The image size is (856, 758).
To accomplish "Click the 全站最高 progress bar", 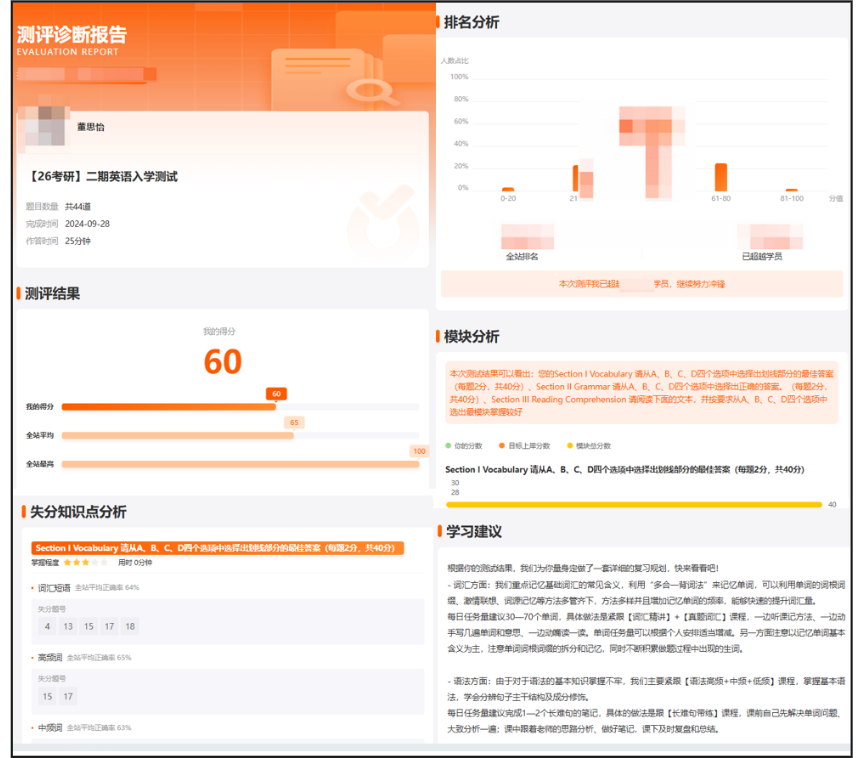I will click(x=240, y=464).
